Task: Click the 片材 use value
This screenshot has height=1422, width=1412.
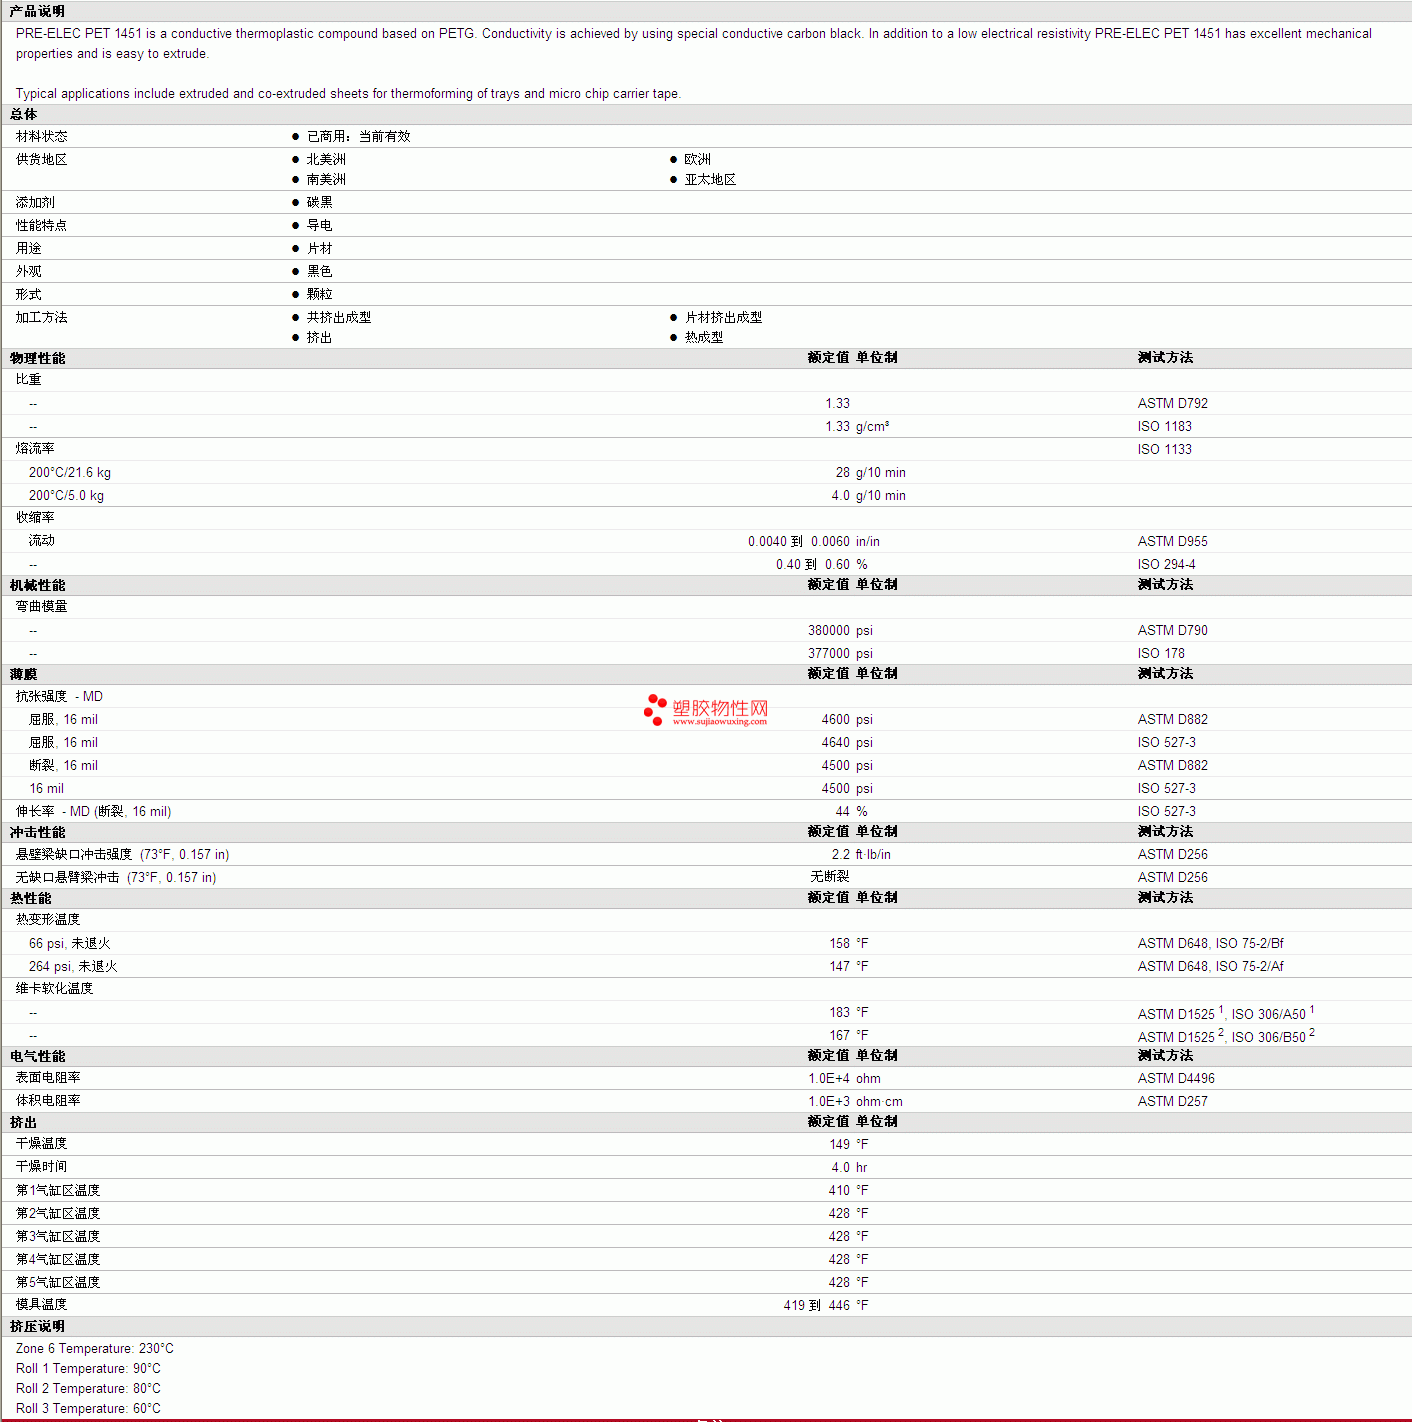Action: coord(320,248)
